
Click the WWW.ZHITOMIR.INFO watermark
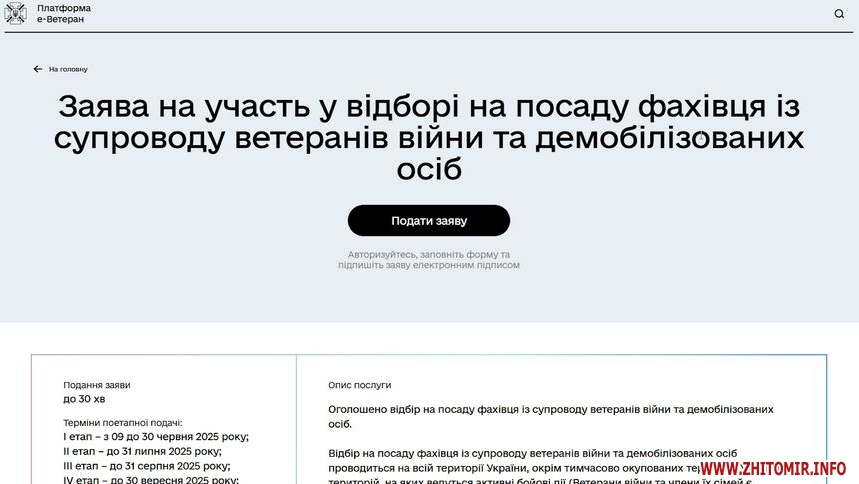pyautogui.click(x=773, y=468)
